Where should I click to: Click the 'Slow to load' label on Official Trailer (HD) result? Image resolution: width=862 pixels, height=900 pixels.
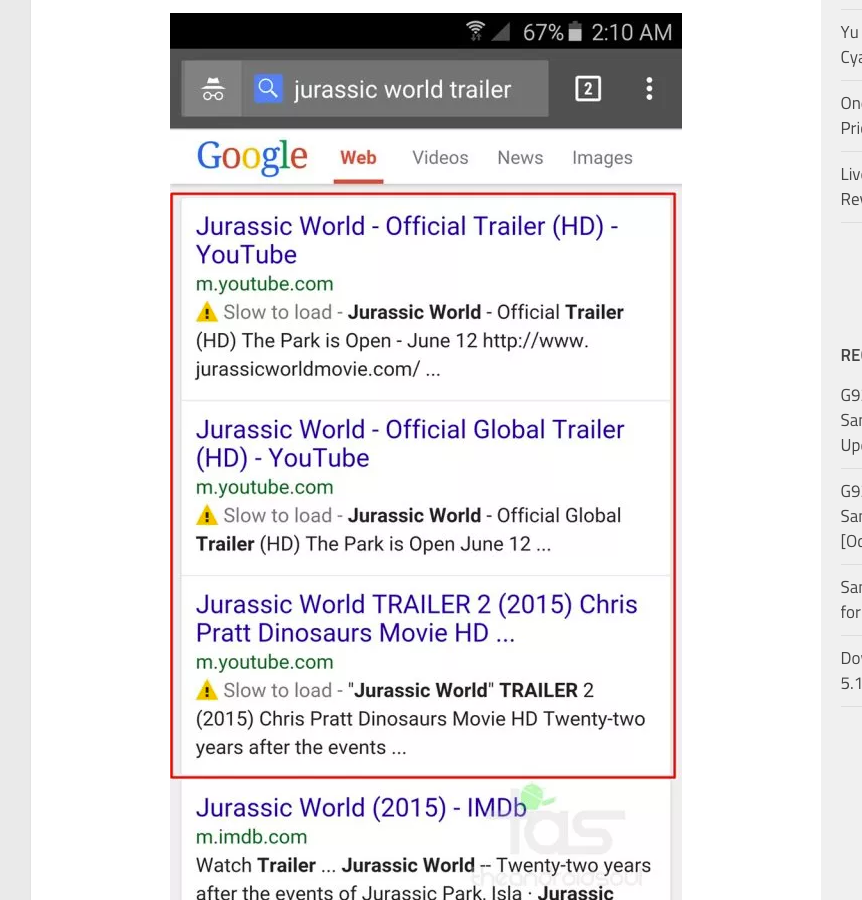(277, 312)
